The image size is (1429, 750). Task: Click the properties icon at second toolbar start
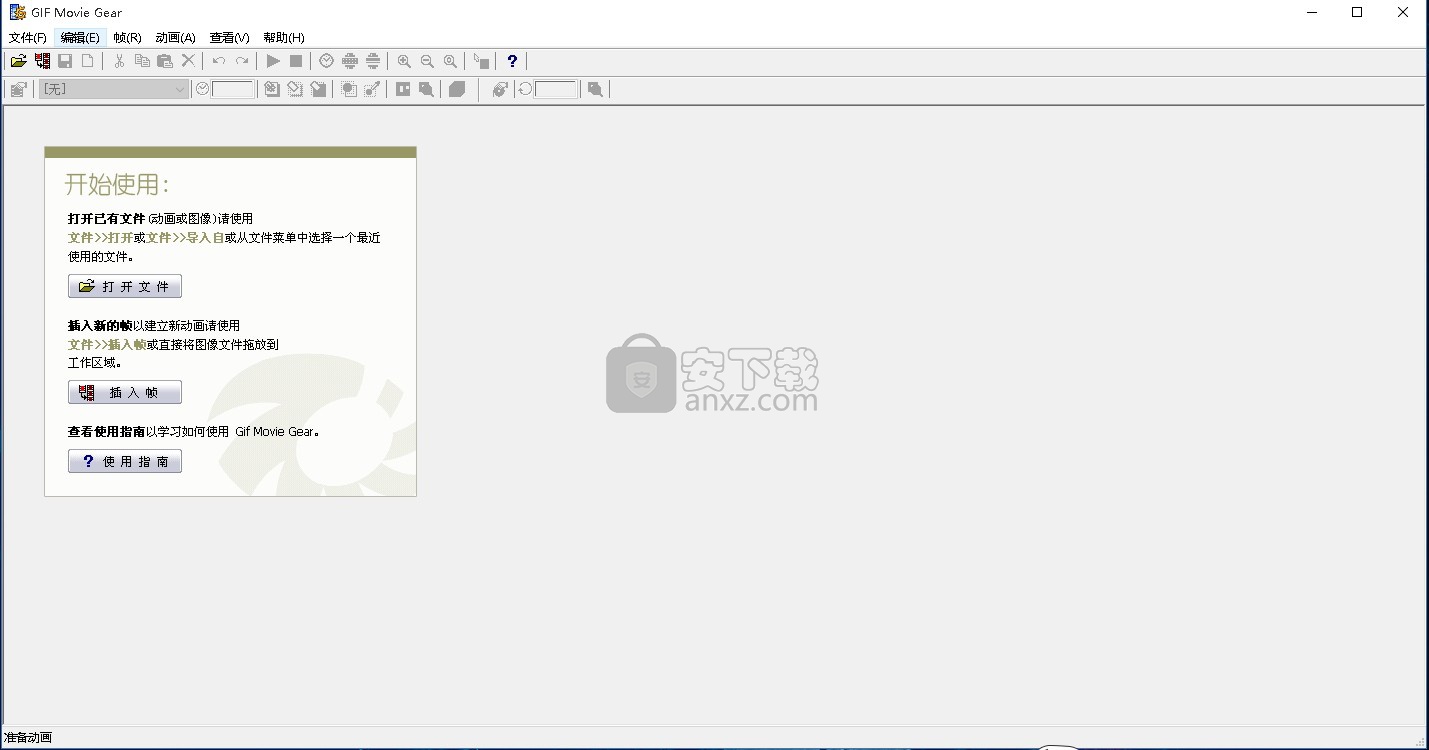pos(18,89)
